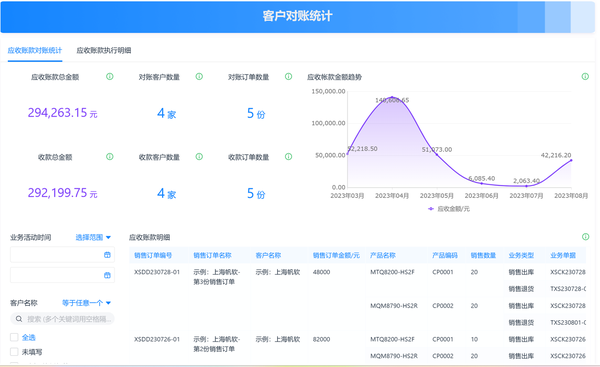600x367 pixels.
Task: Sort by 产品名称 column header
Action: pos(383,255)
